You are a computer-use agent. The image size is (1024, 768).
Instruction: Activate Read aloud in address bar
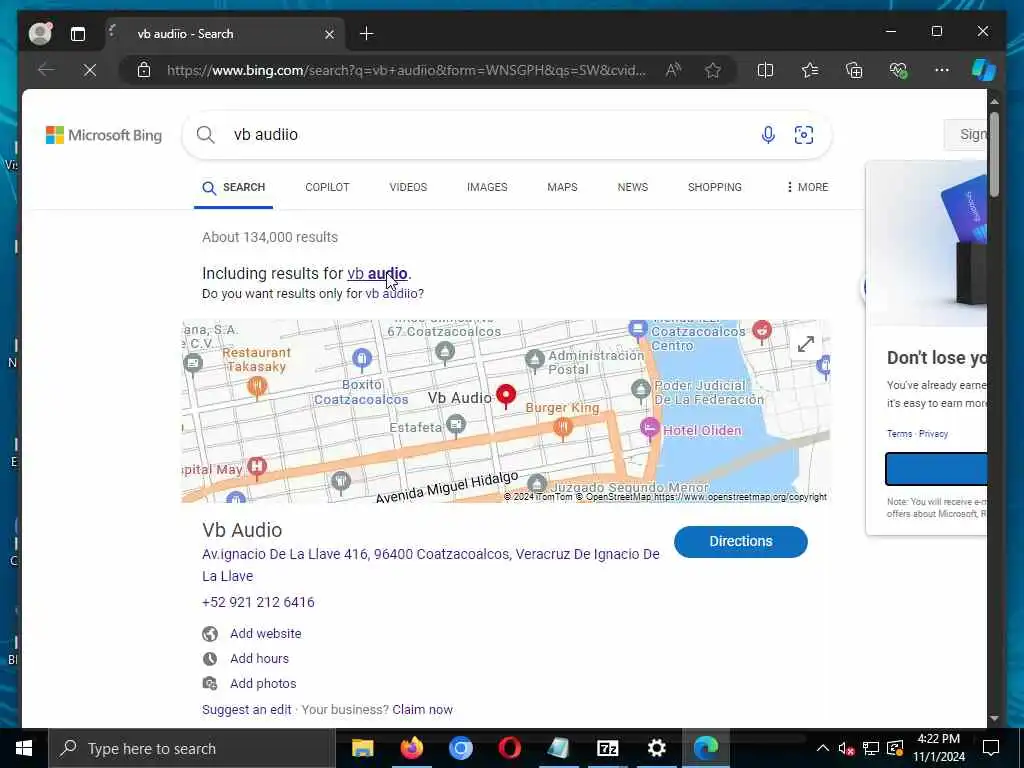[x=673, y=70]
